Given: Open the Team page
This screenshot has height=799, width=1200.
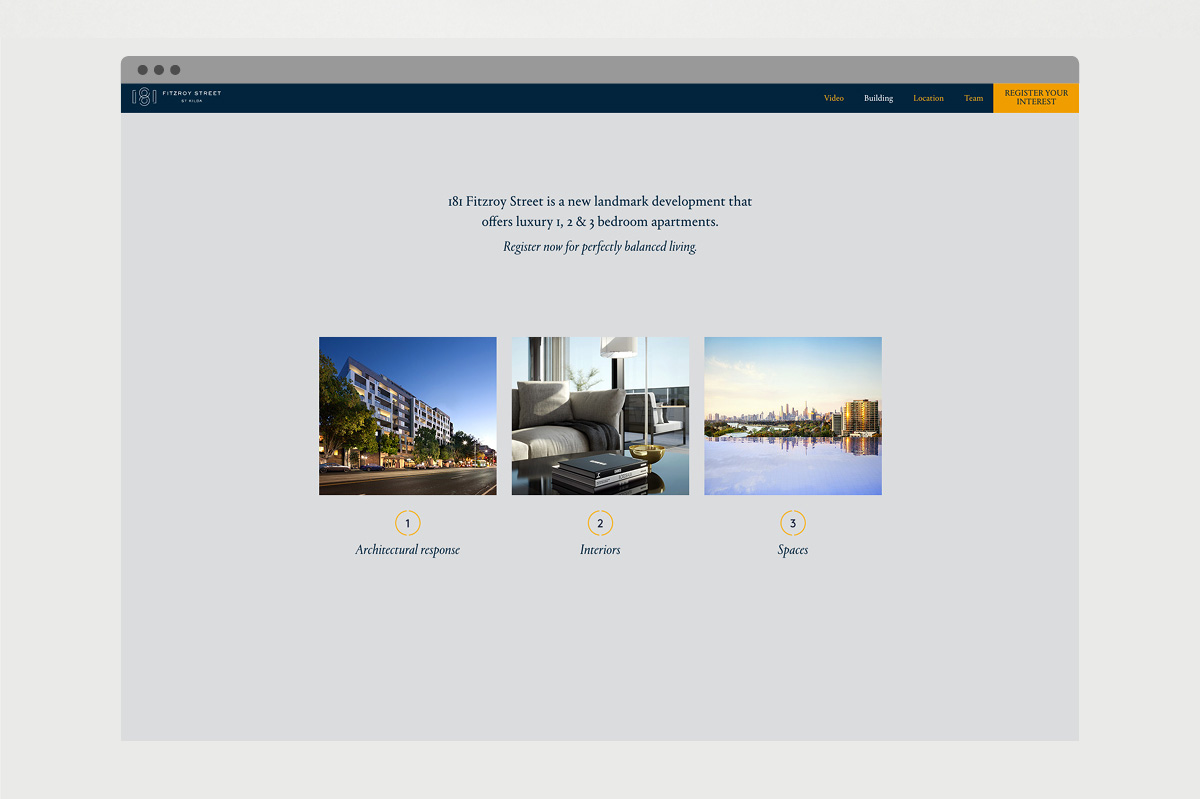Looking at the screenshot, I should point(973,98).
